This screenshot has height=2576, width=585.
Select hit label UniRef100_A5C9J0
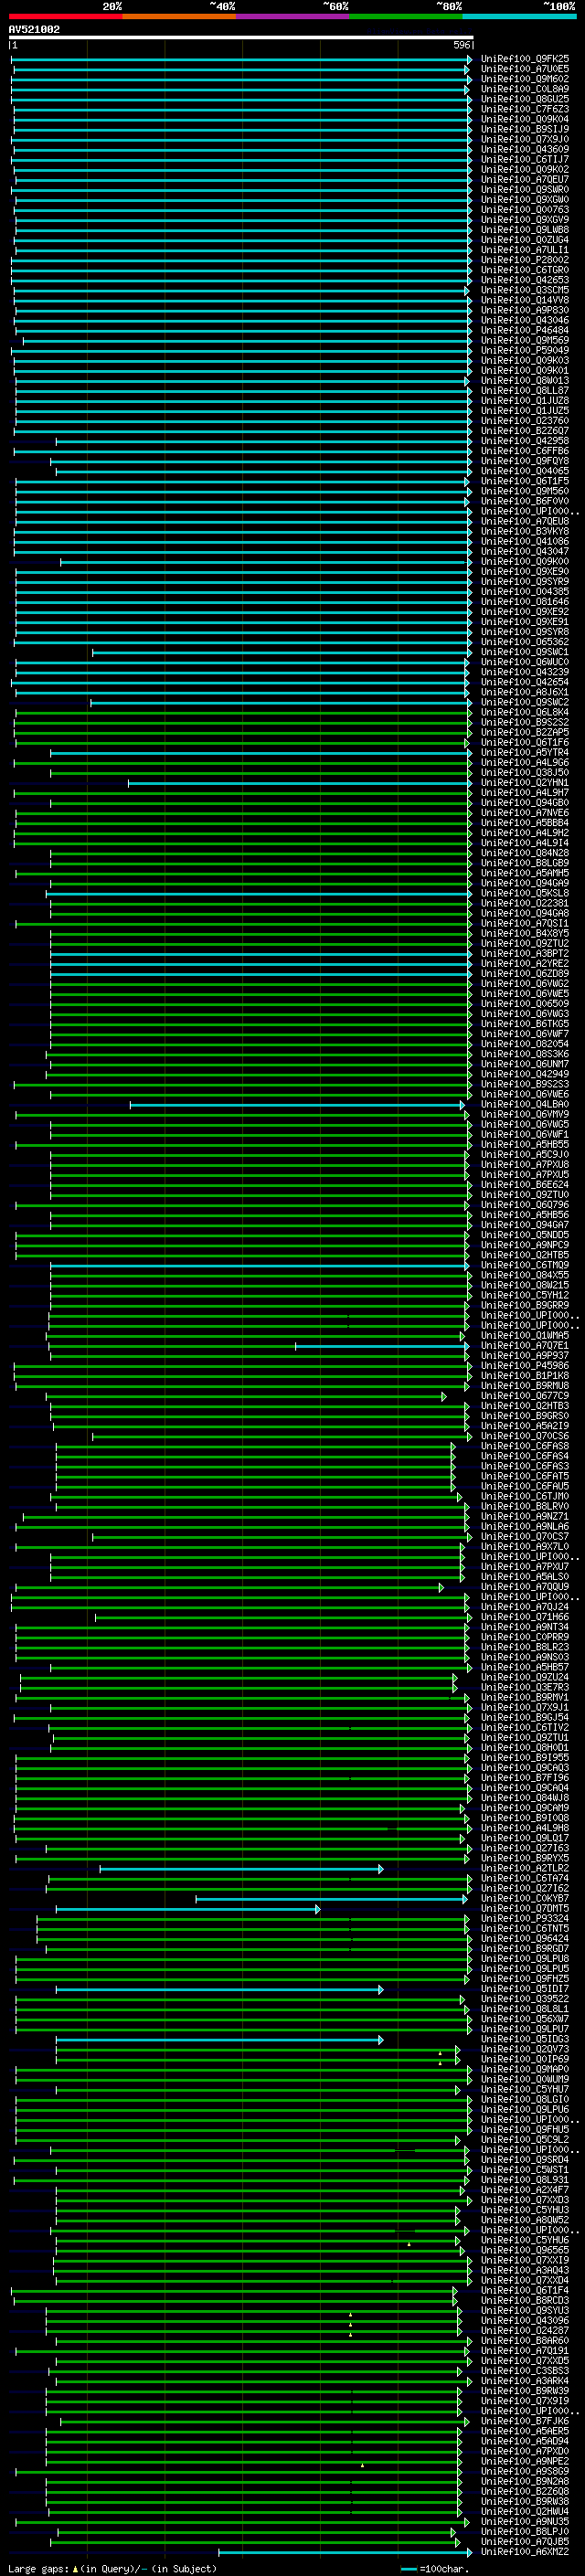(x=524, y=1154)
